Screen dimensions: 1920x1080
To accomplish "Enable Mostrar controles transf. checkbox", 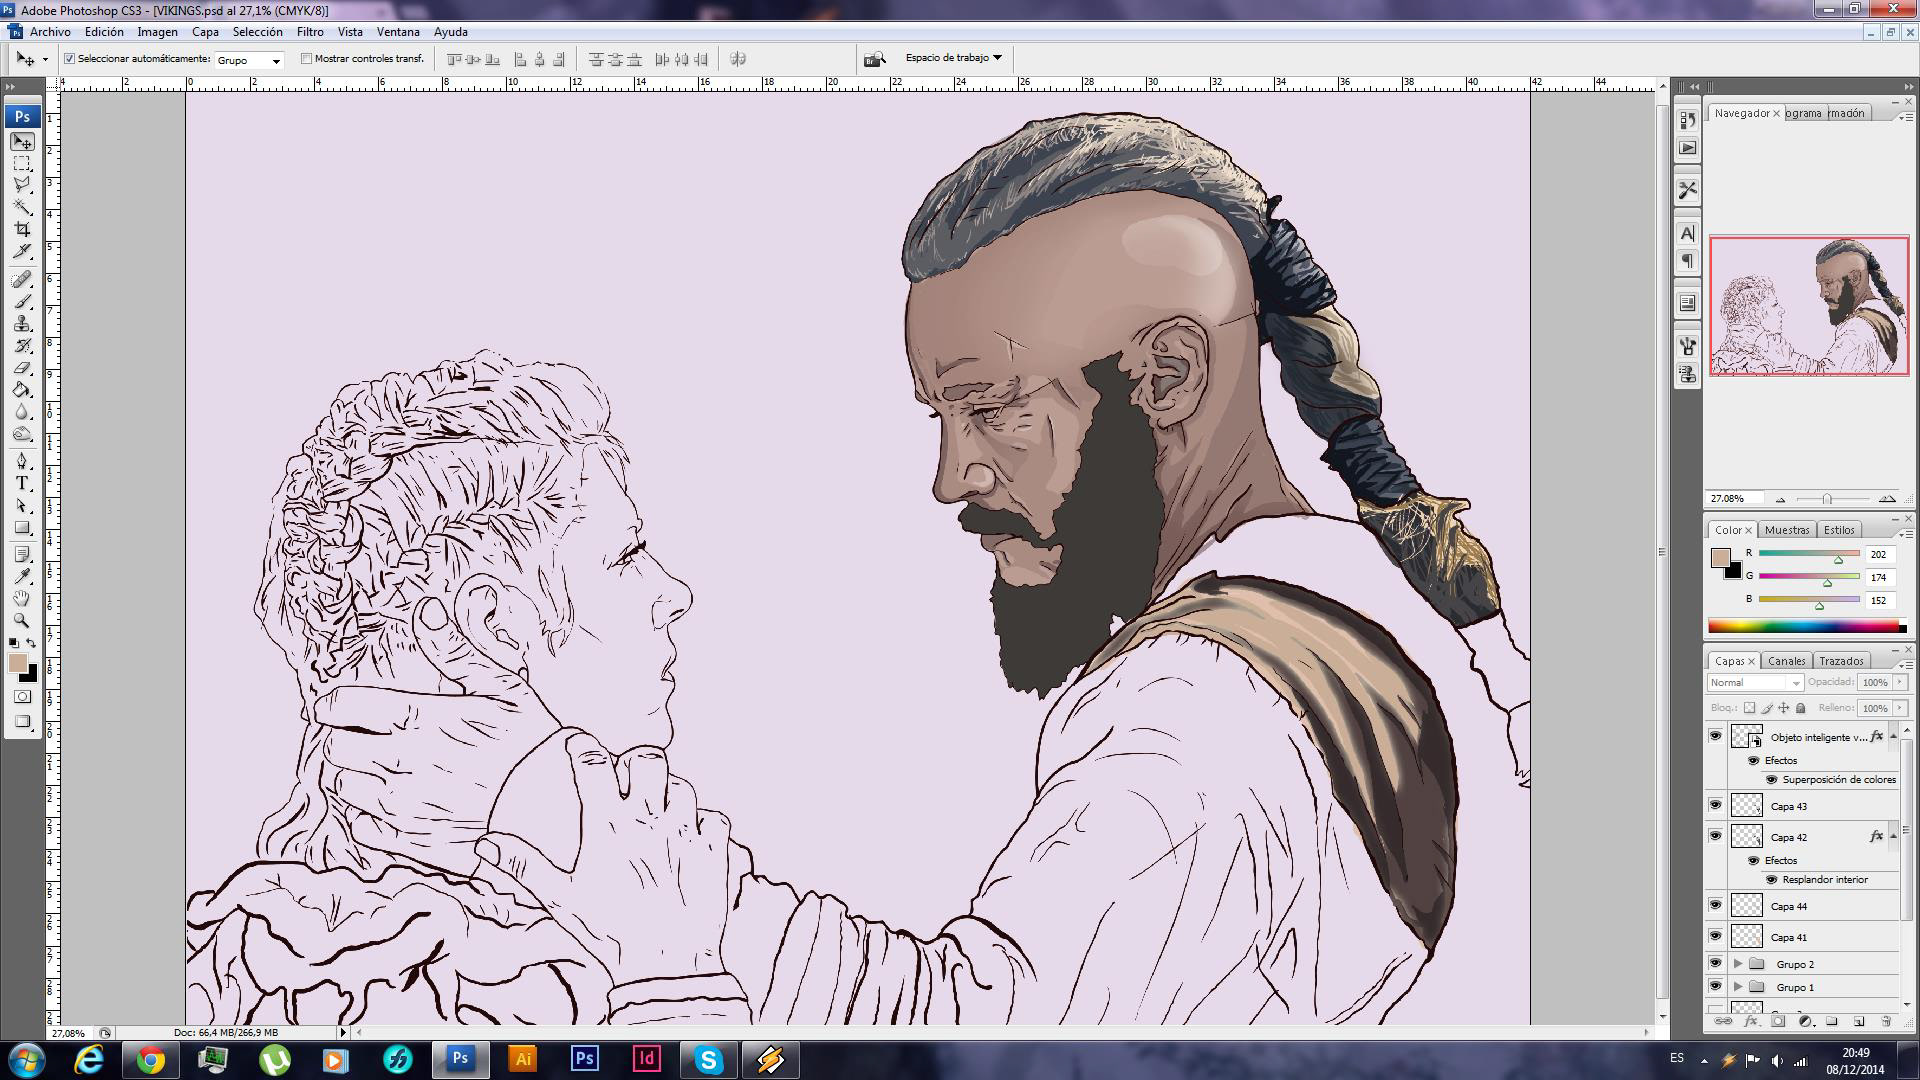I will 307,59.
